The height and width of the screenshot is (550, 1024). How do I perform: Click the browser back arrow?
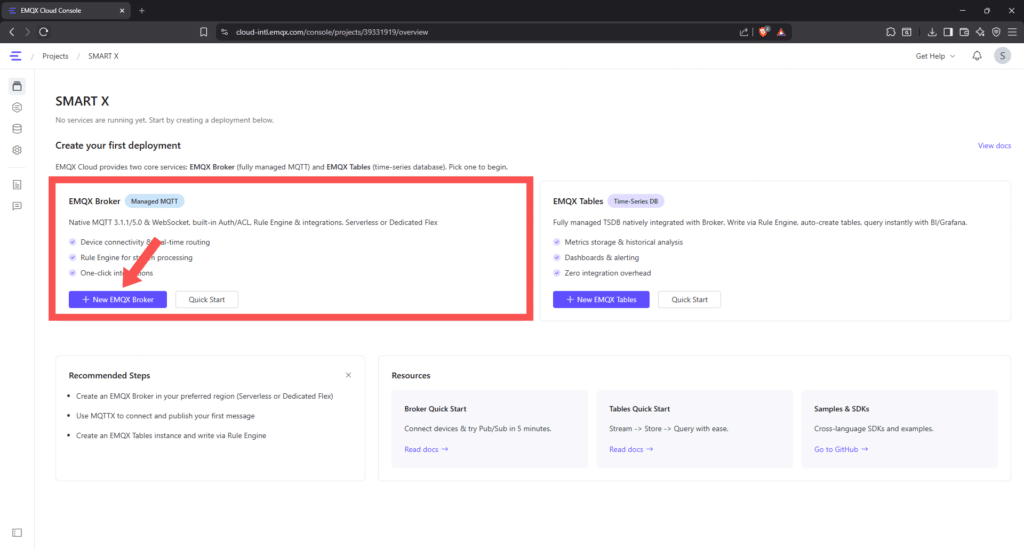pos(12,32)
